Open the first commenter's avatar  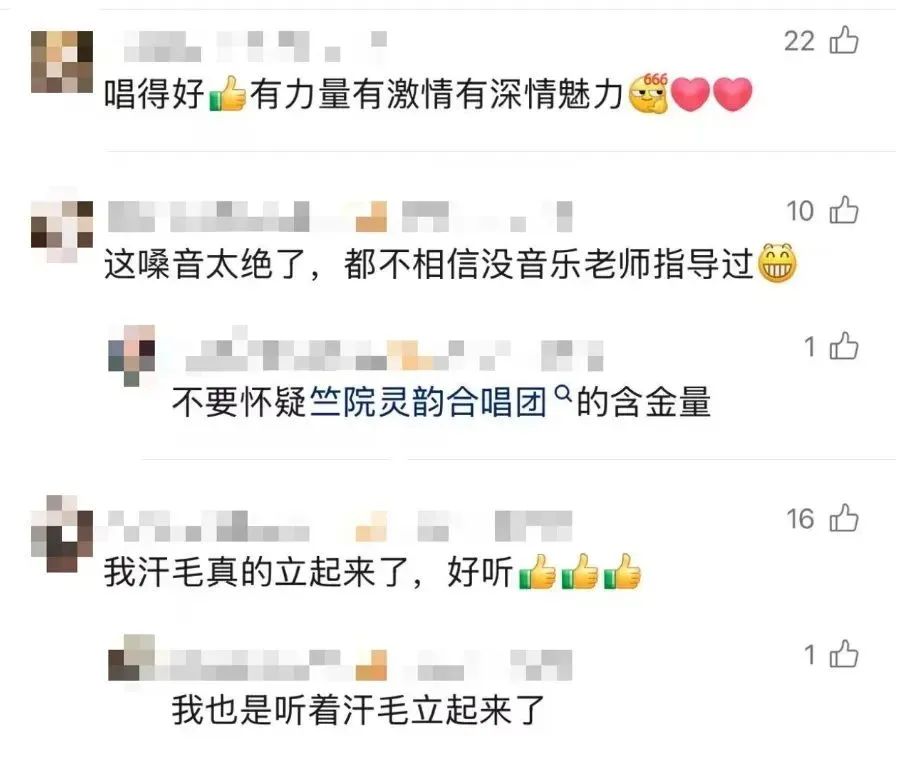(62, 62)
